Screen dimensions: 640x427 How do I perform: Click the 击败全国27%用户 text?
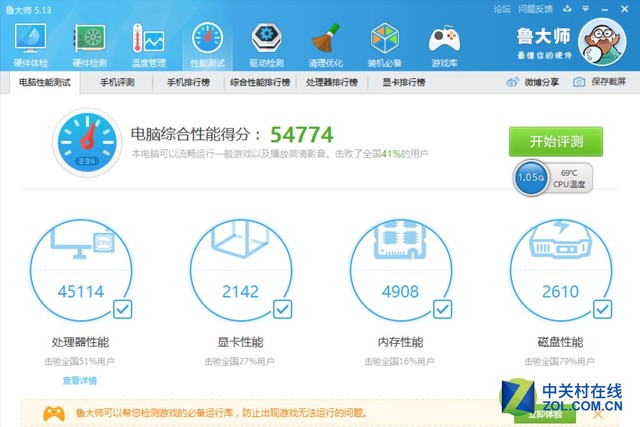[239, 361]
